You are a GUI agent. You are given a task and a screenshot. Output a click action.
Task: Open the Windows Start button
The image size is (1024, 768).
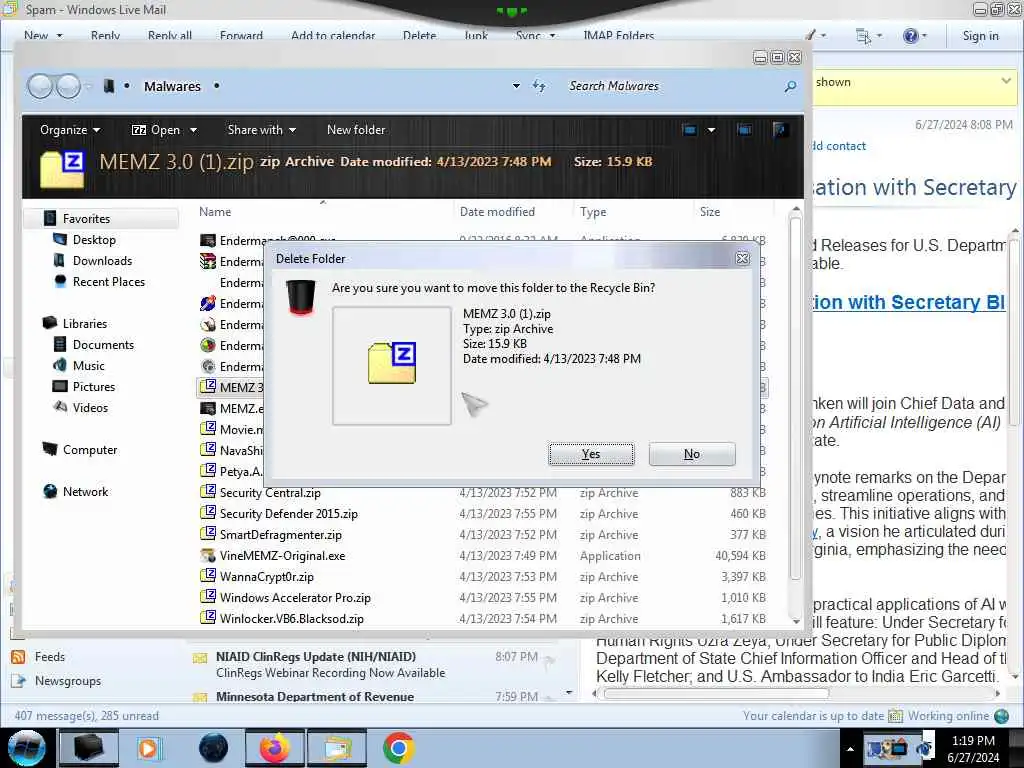click(26, 748)
